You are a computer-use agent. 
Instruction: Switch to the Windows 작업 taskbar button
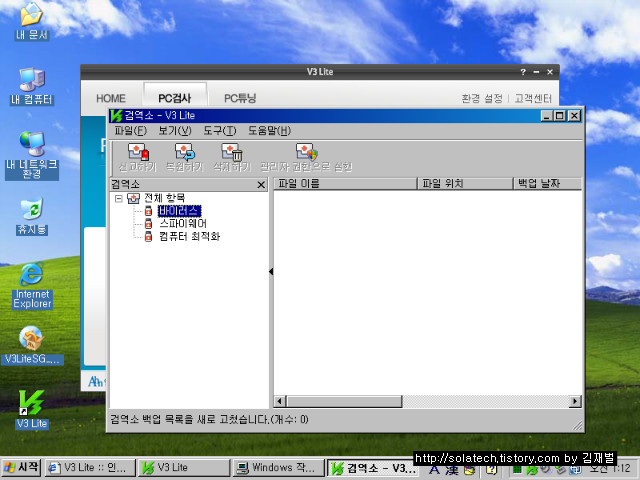tap(279, 468)
